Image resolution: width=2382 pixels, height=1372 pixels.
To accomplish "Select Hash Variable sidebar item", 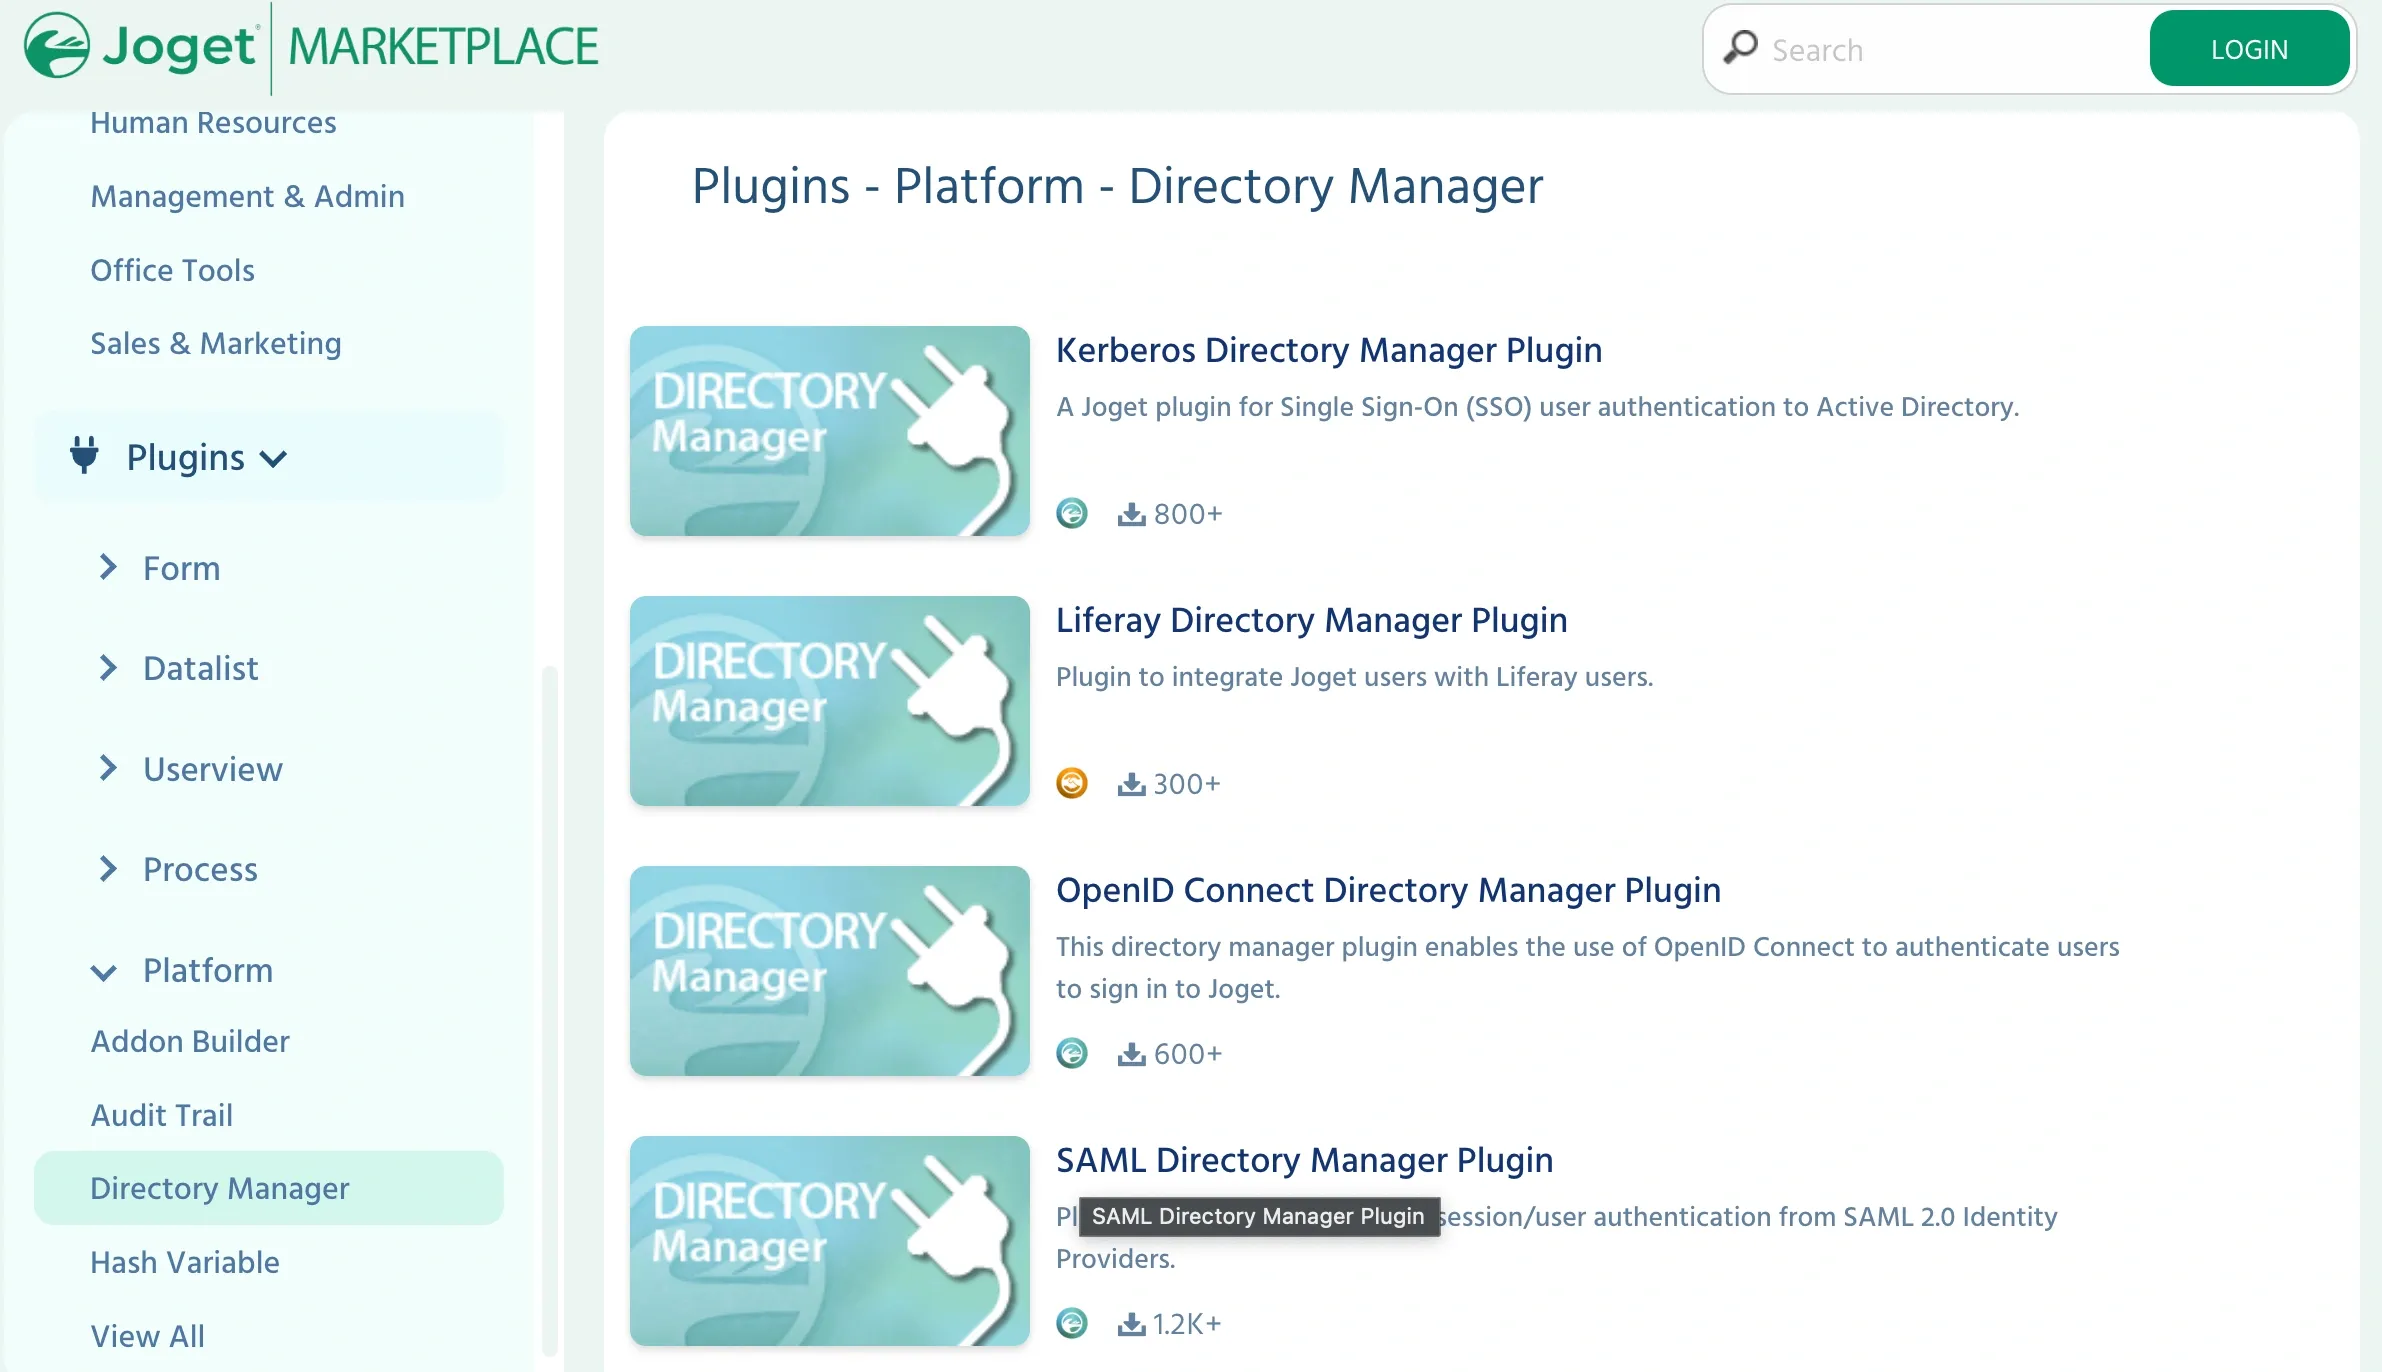I will [x=185, y=1262].
